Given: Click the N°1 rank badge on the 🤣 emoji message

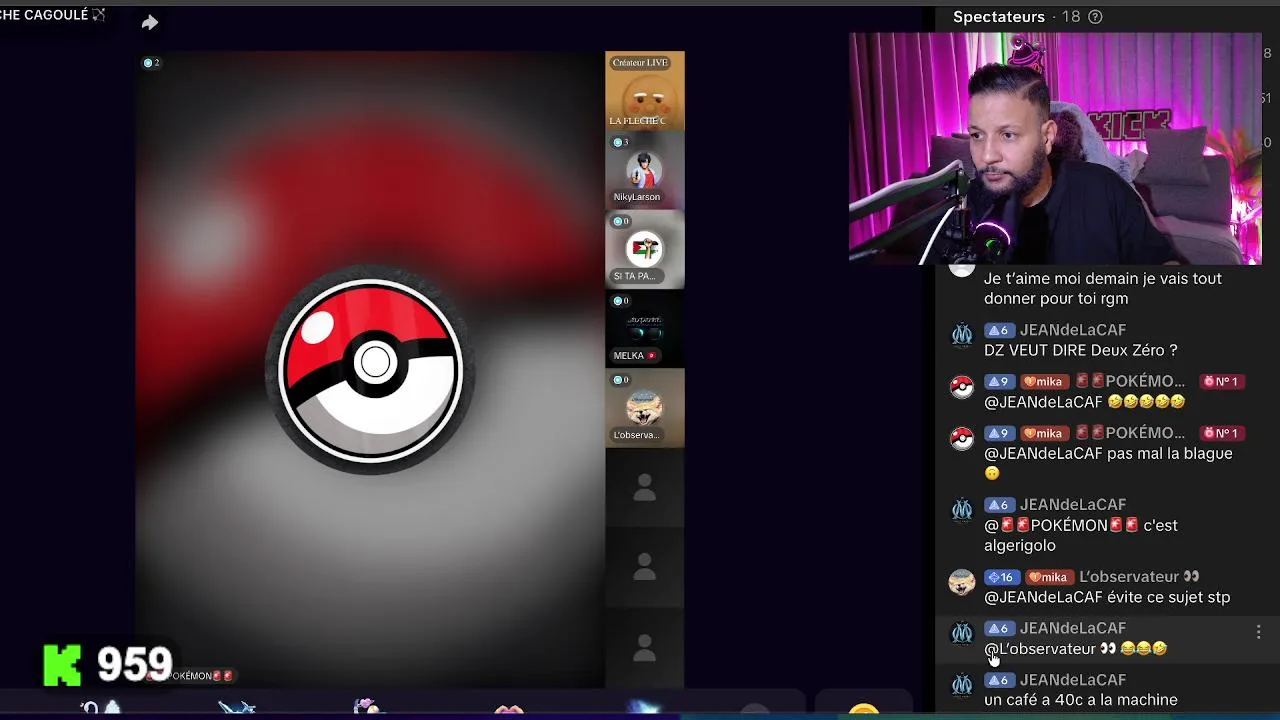Looking at the screenshot, I should 1220,381.
